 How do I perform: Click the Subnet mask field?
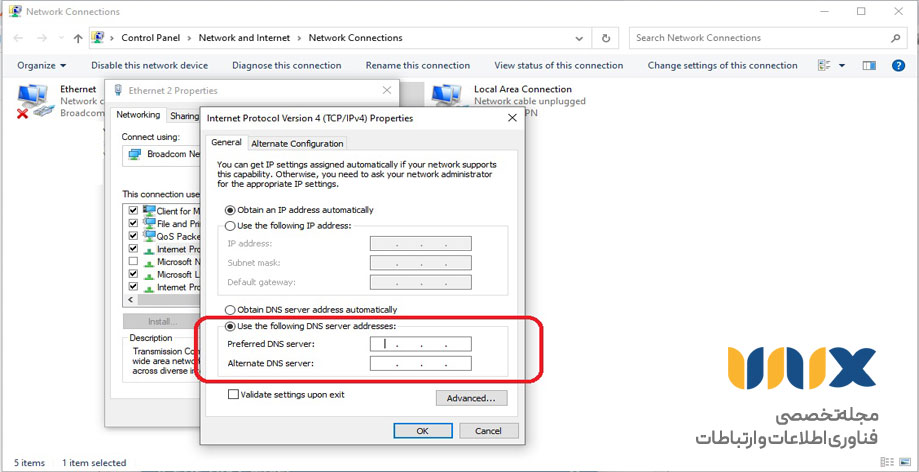420,263
